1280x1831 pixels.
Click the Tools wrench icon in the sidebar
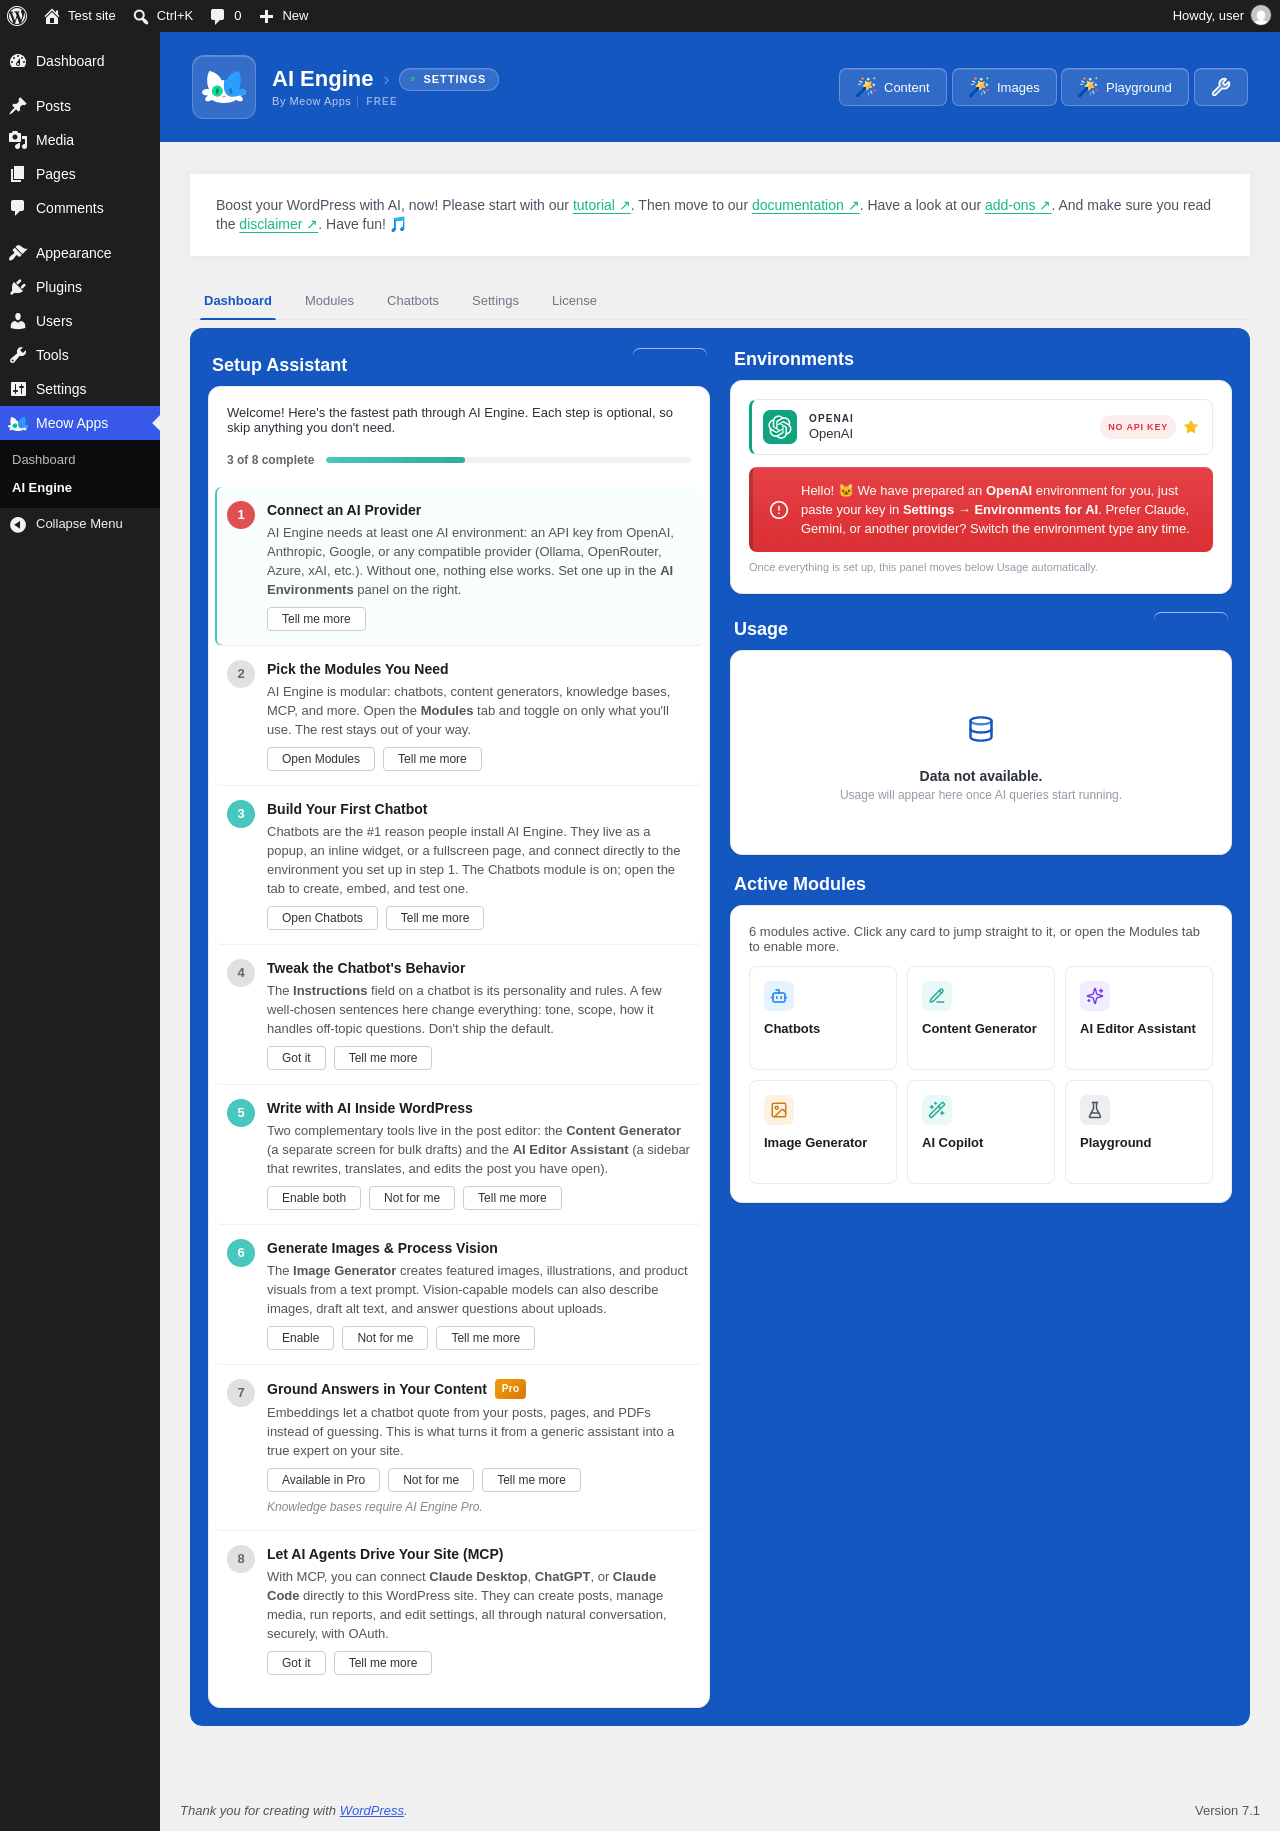point(18,355)
